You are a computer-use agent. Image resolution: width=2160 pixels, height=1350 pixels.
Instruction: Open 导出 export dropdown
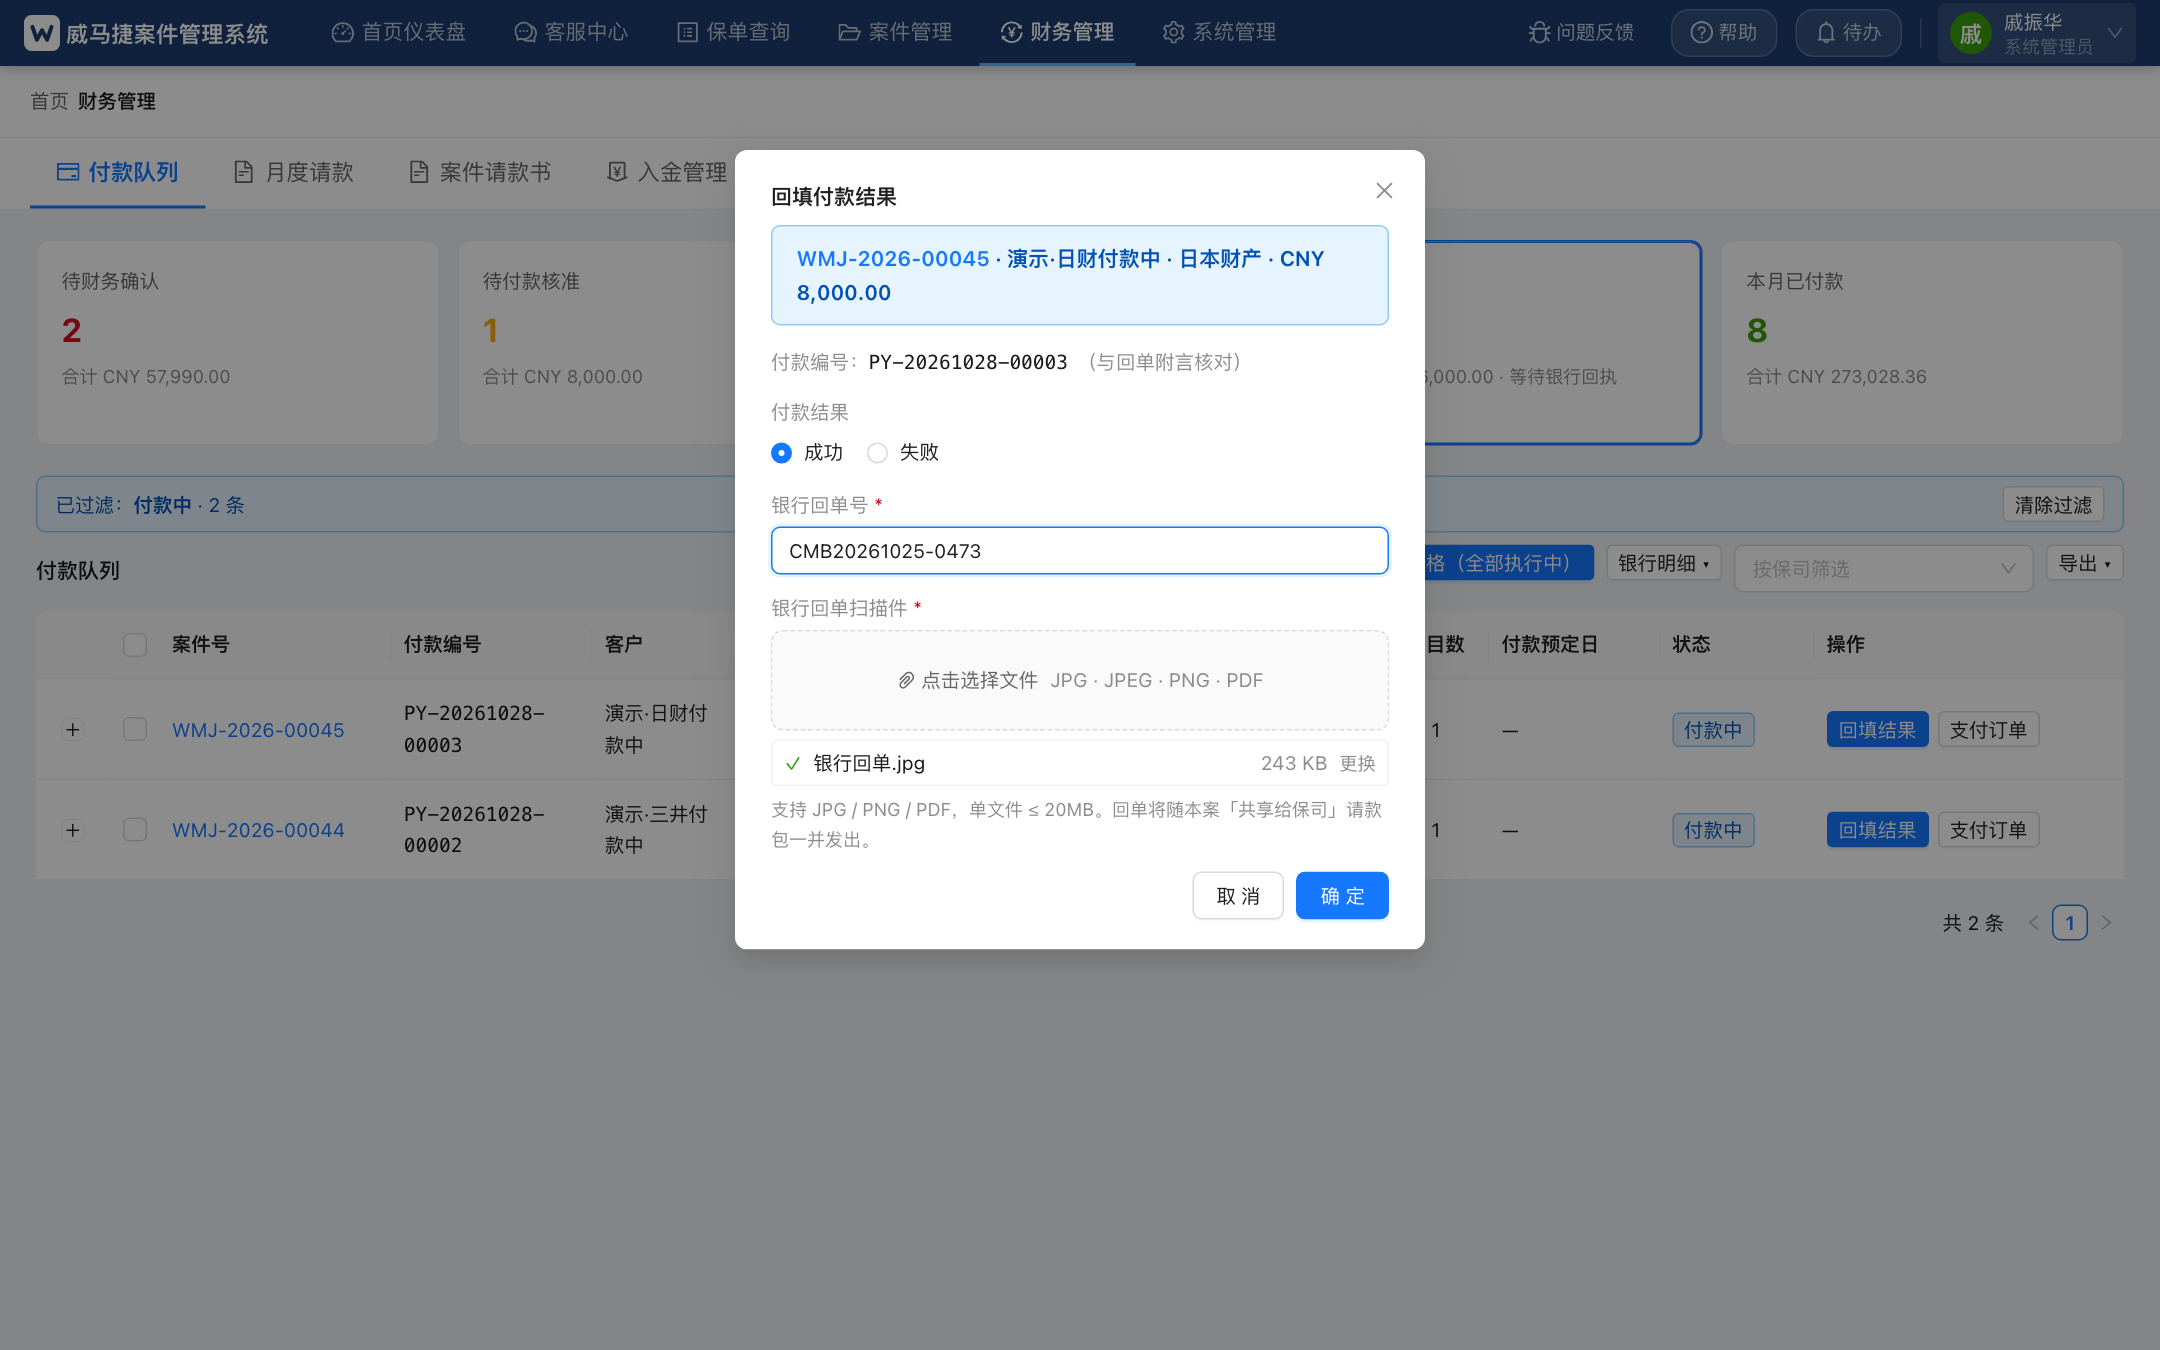coord(2085,563)
